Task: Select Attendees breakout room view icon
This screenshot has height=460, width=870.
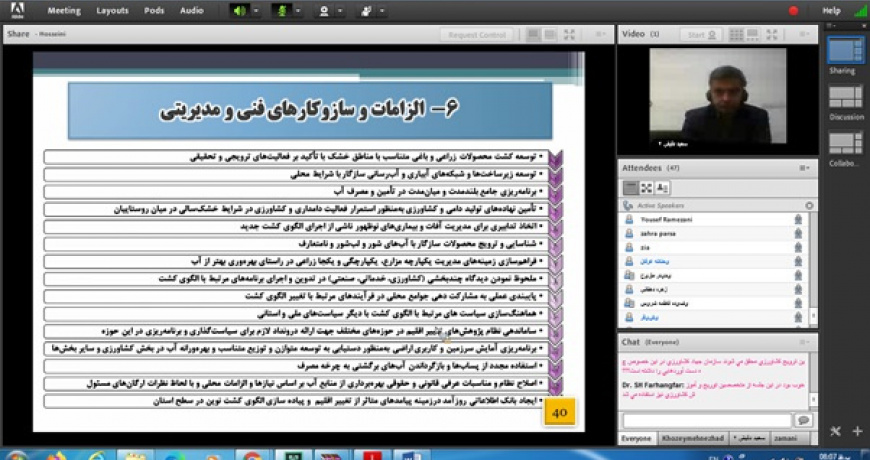Action: (646, 188)
